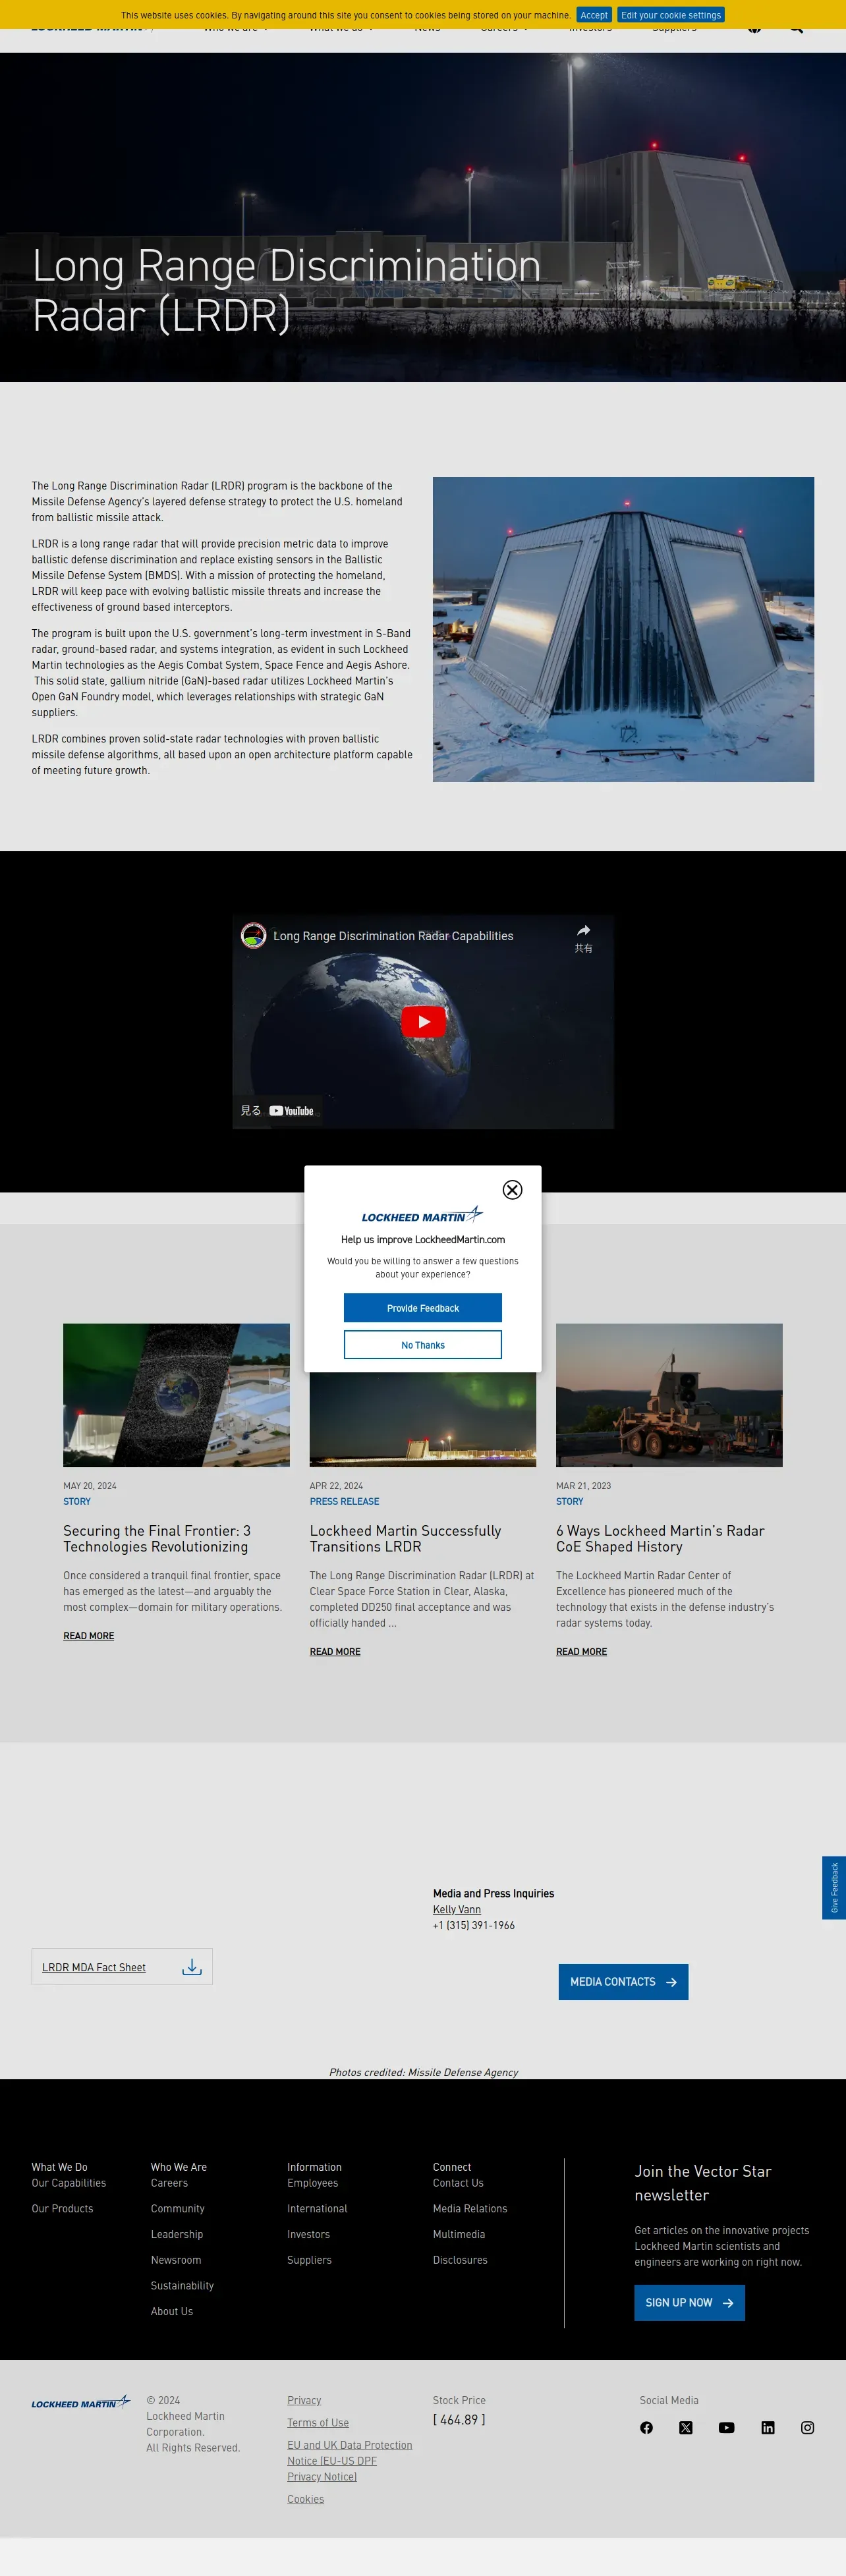
Task: Open the radar truck story thumbnail
Action: pos(669,1395)
